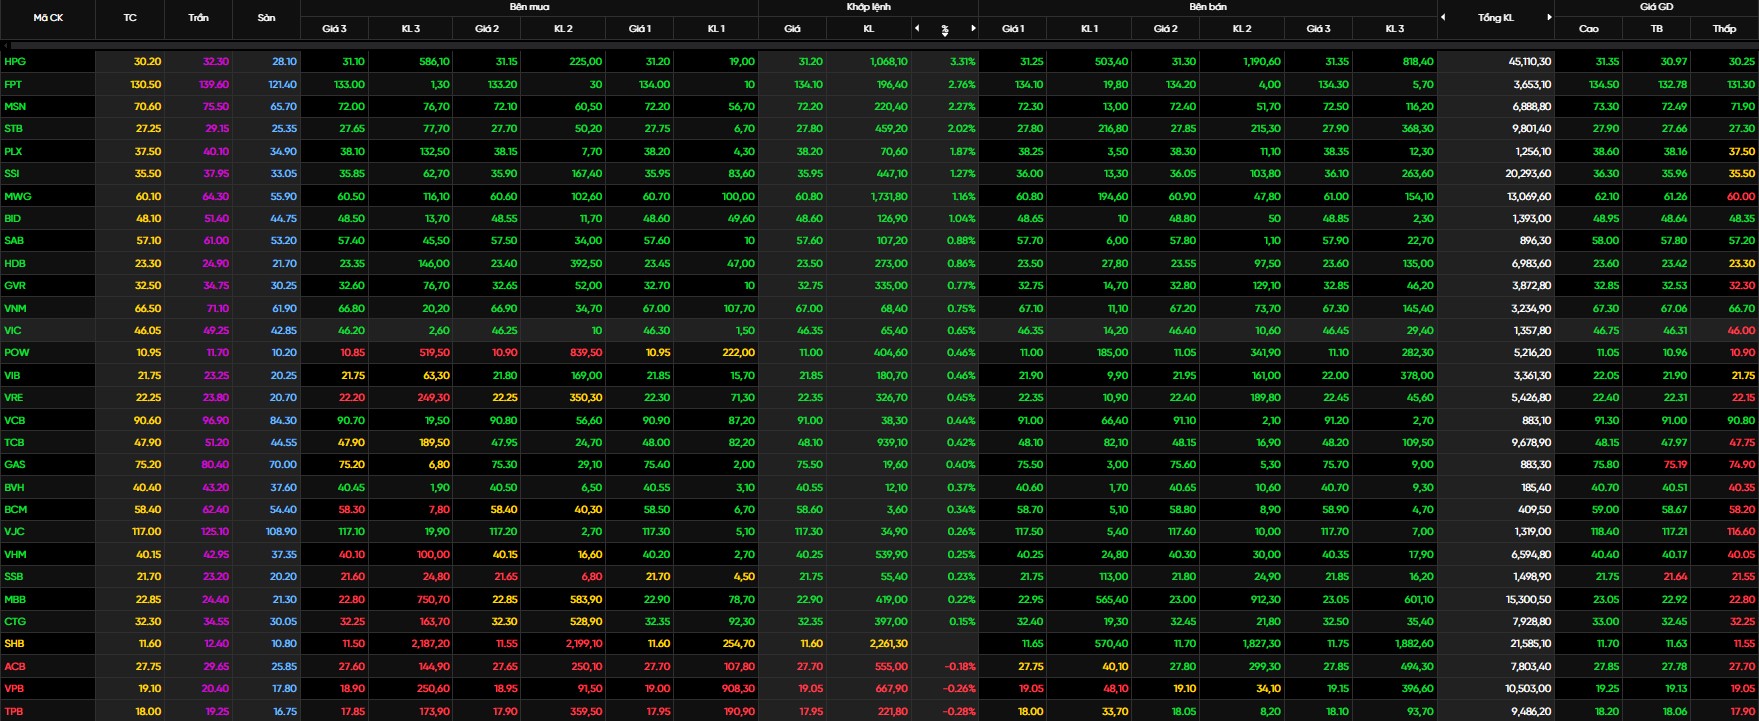Select the BVH ticker
The image size is (1759, 721).
point(14,487)
